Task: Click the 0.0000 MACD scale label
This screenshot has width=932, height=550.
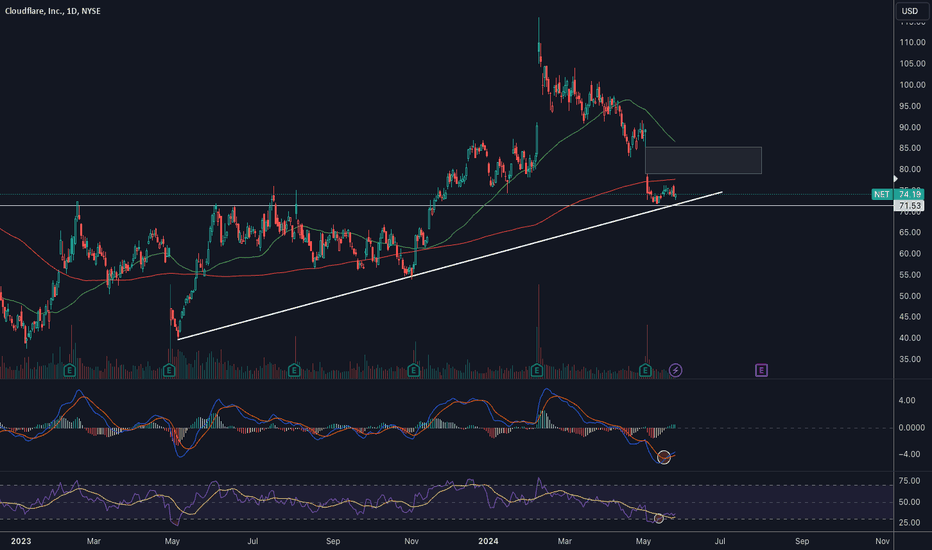Action: point(911,428)
